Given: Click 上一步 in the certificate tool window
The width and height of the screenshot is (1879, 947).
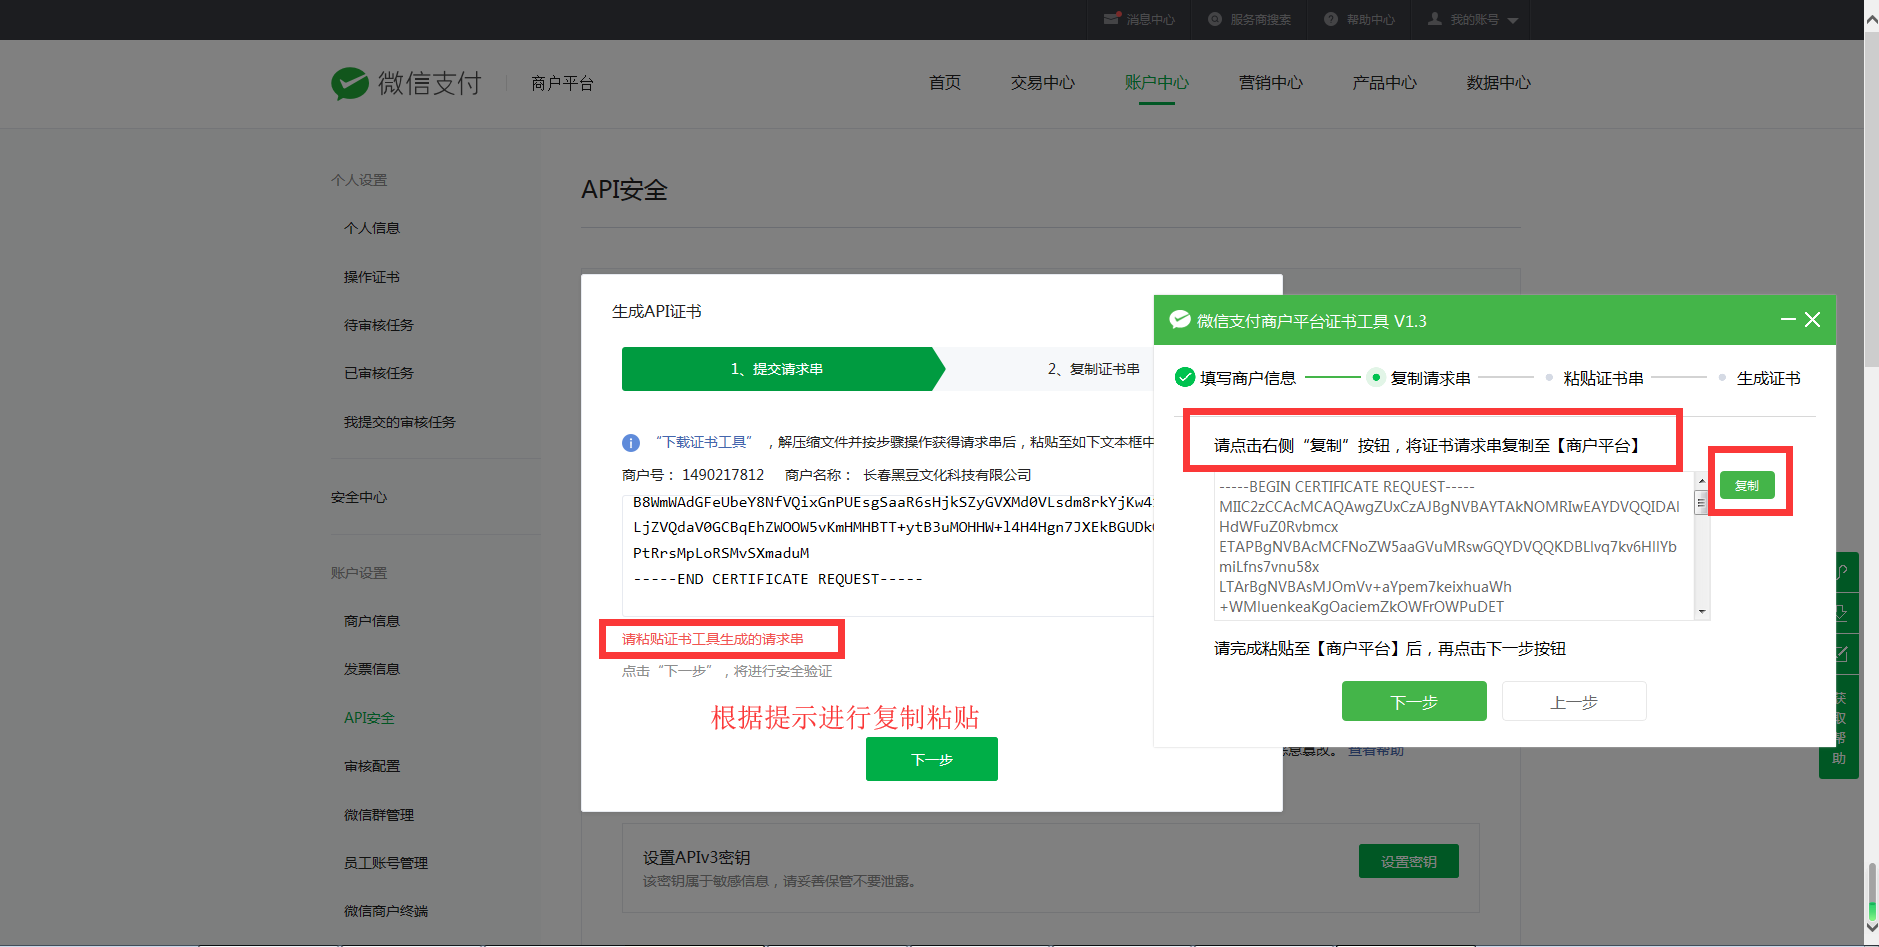Looking at the screenshot, I should pyautogui.click(x=1574, y=701).
